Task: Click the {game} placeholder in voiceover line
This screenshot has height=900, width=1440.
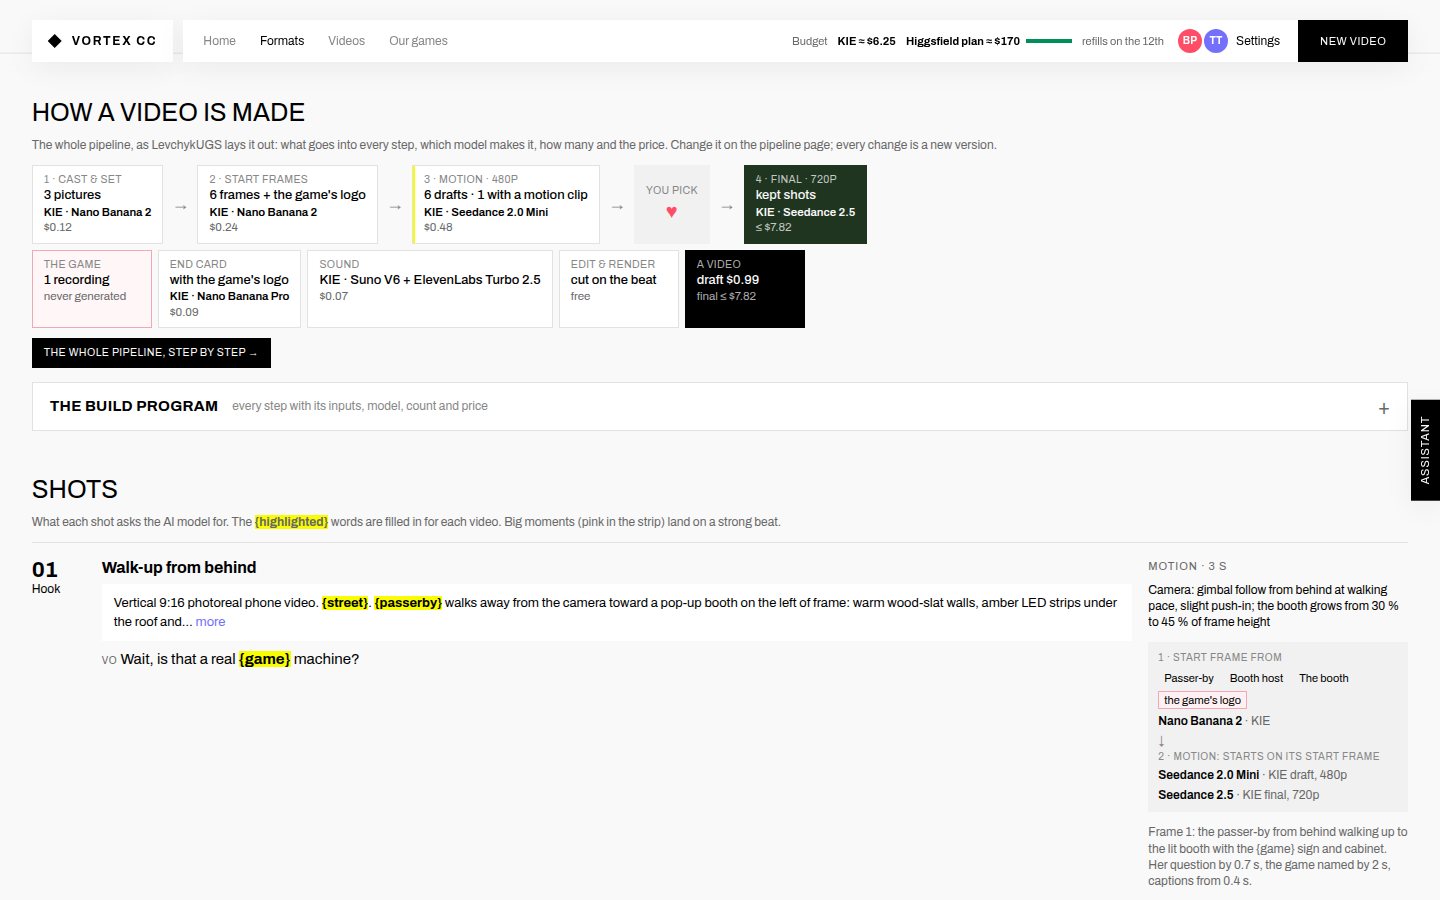Action: (265, 659)
